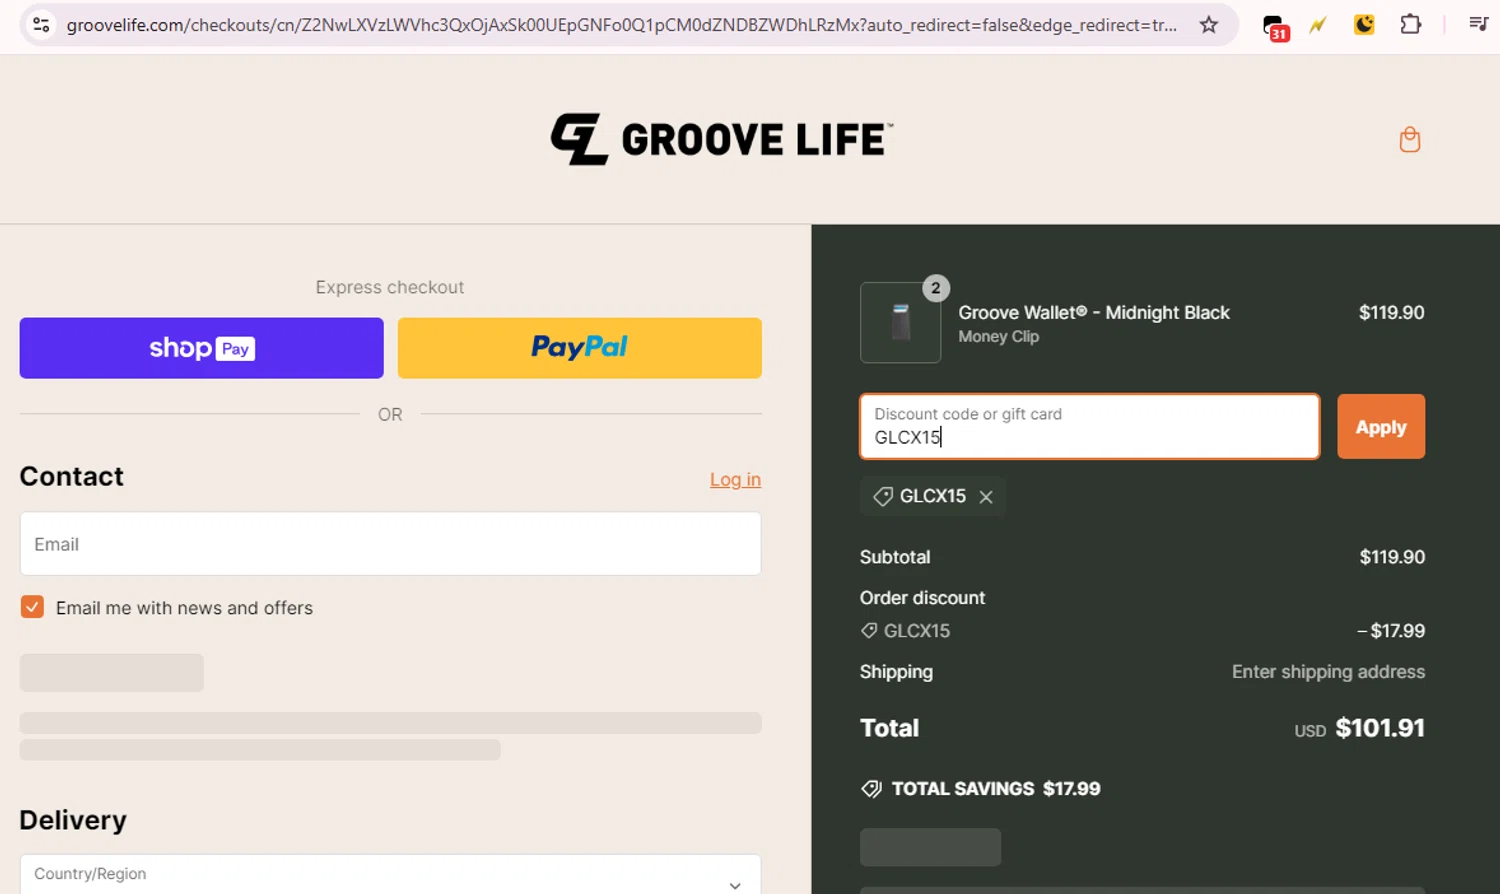The image size is (1500, 894).
Task: Click the Groove Wallet Midnight Black product name
Action: (x=1094, y=312)
